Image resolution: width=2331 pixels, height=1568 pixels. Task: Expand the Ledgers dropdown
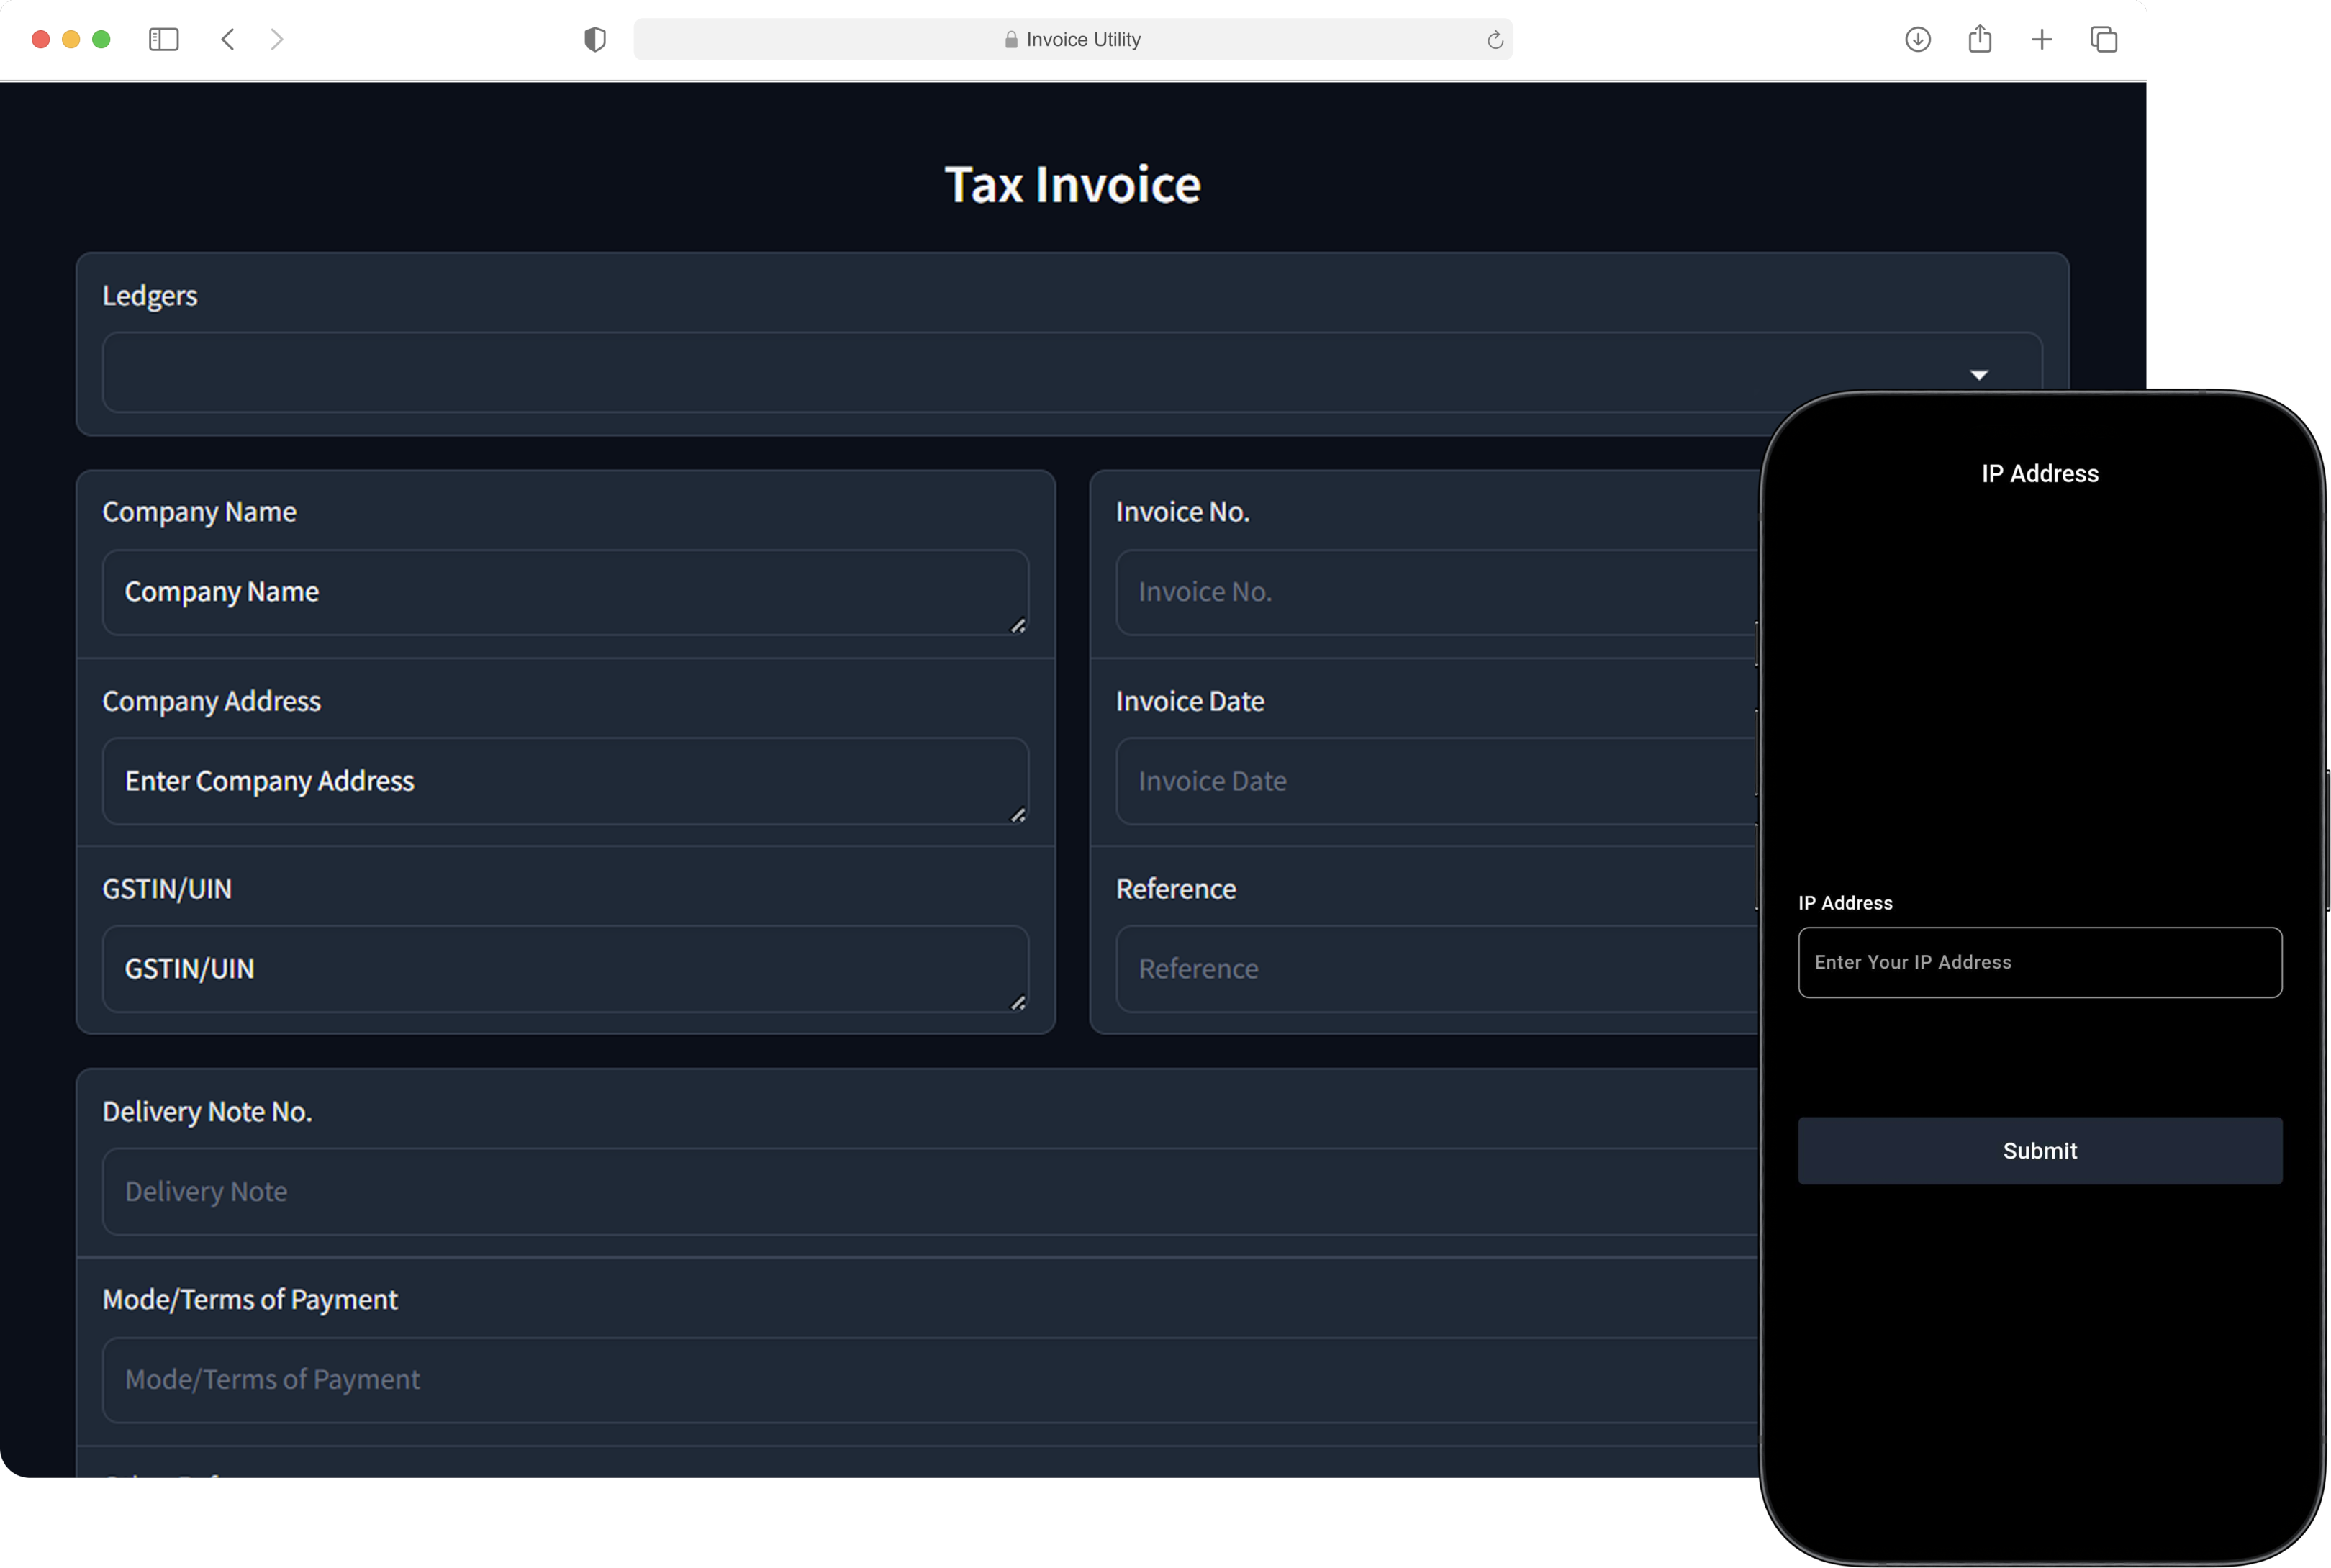pyautogui.click(x=1980, y=373)
